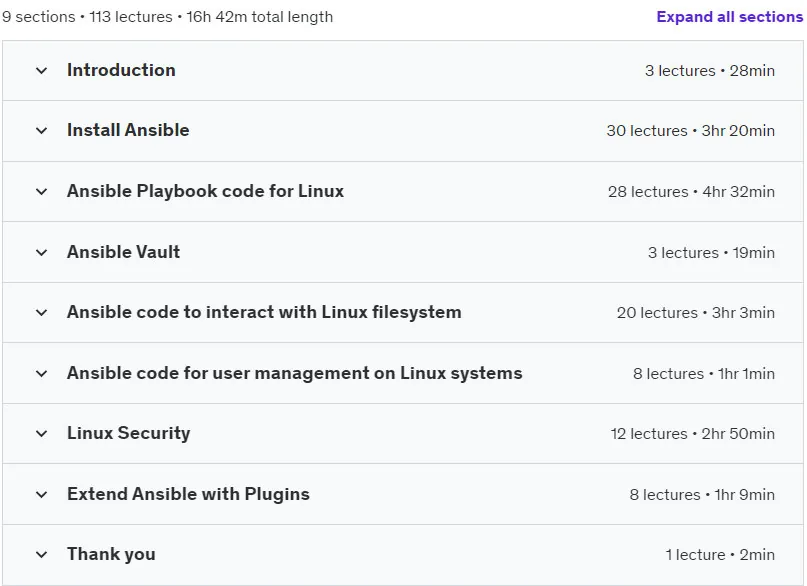Image resolution: width=807 pixels, height=586 pixels.
Task: Click the 9 sections 113 lectures summary text
Action: (x=167, y=17)
